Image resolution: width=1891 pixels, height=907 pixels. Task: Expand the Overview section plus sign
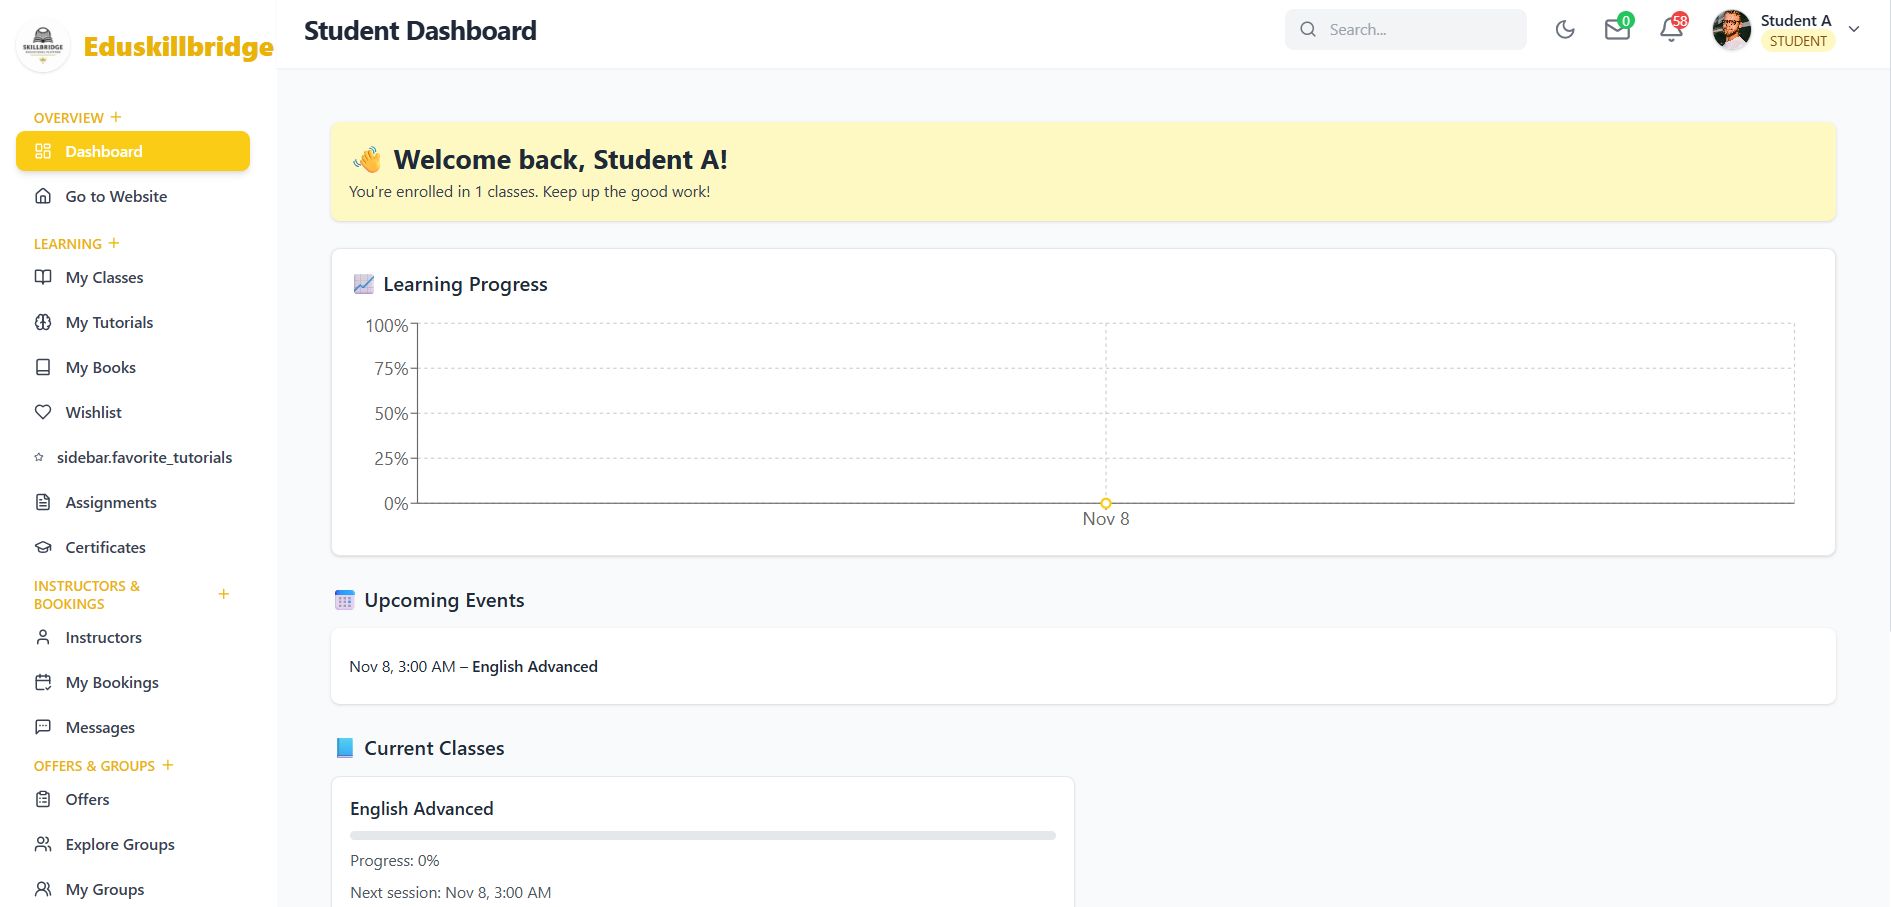pos(116,117)
